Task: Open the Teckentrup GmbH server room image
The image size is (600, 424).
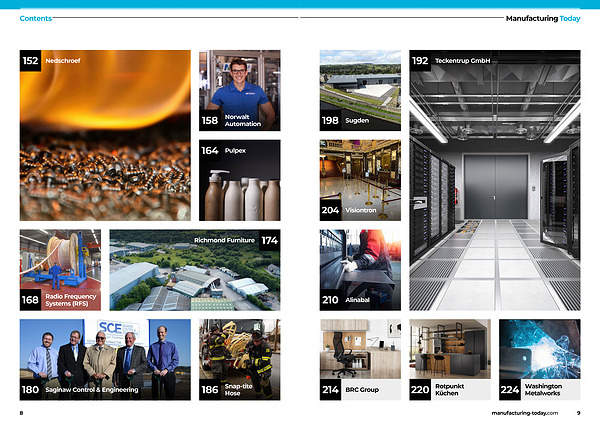Action: point(495,180)
